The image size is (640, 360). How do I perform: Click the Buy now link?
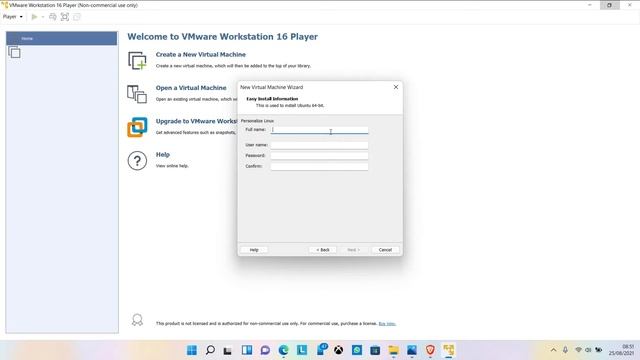pyautogui.click(x=387, y=324)
